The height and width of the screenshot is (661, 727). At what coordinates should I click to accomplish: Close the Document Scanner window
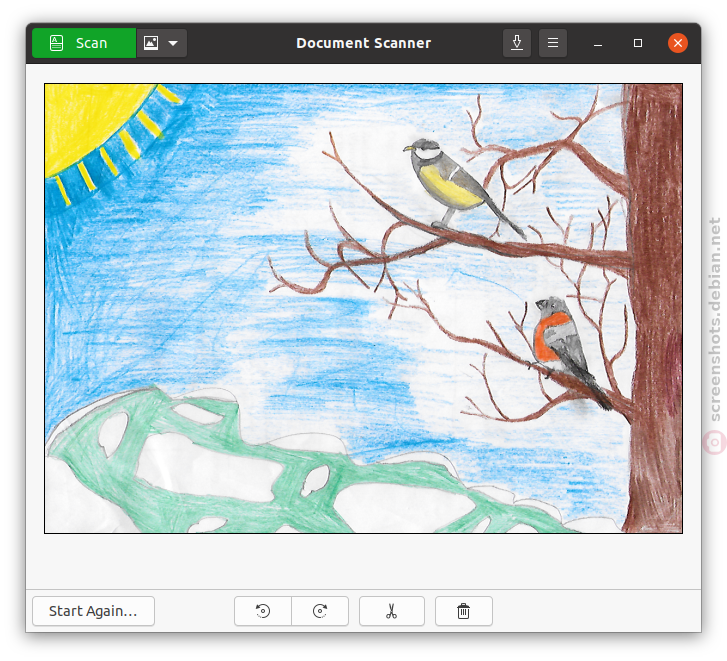pyautogui.click(x=678, y=43)
